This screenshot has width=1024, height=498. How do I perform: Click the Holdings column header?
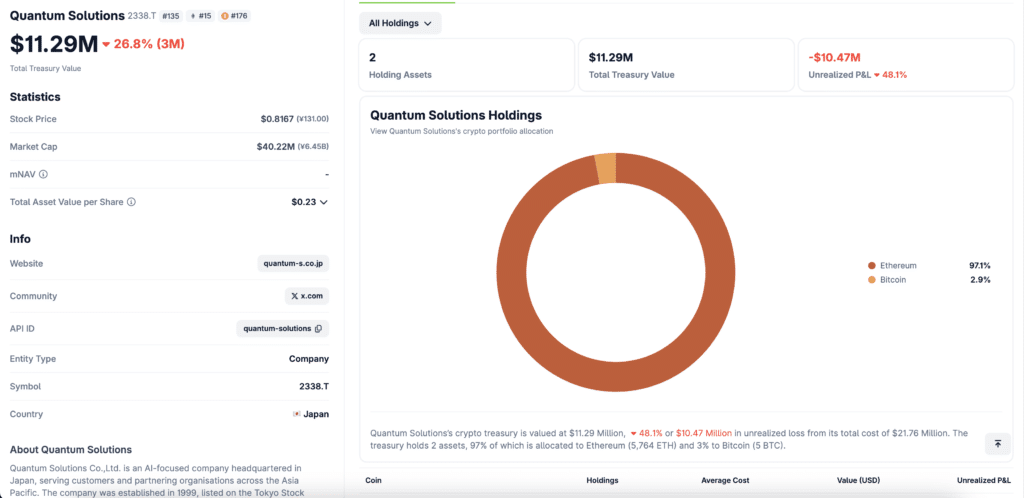pos(602,480)
